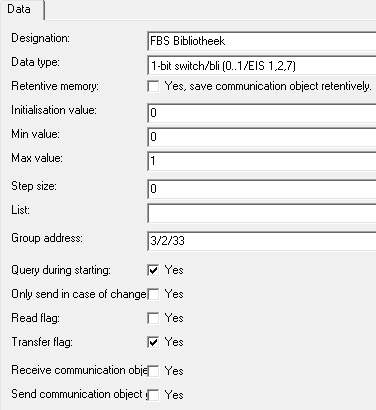
Task: Enable Only send in case of change
Action: pos(153,294)
